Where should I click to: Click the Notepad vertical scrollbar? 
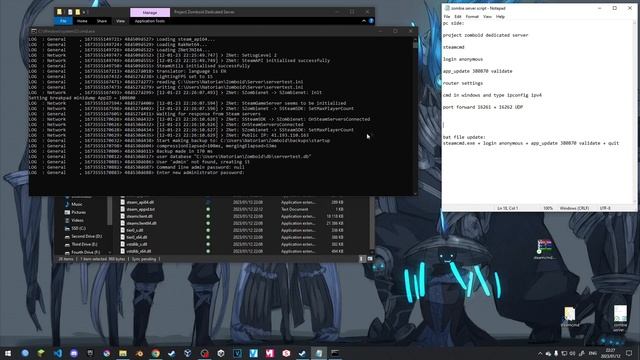coord(635,112)
